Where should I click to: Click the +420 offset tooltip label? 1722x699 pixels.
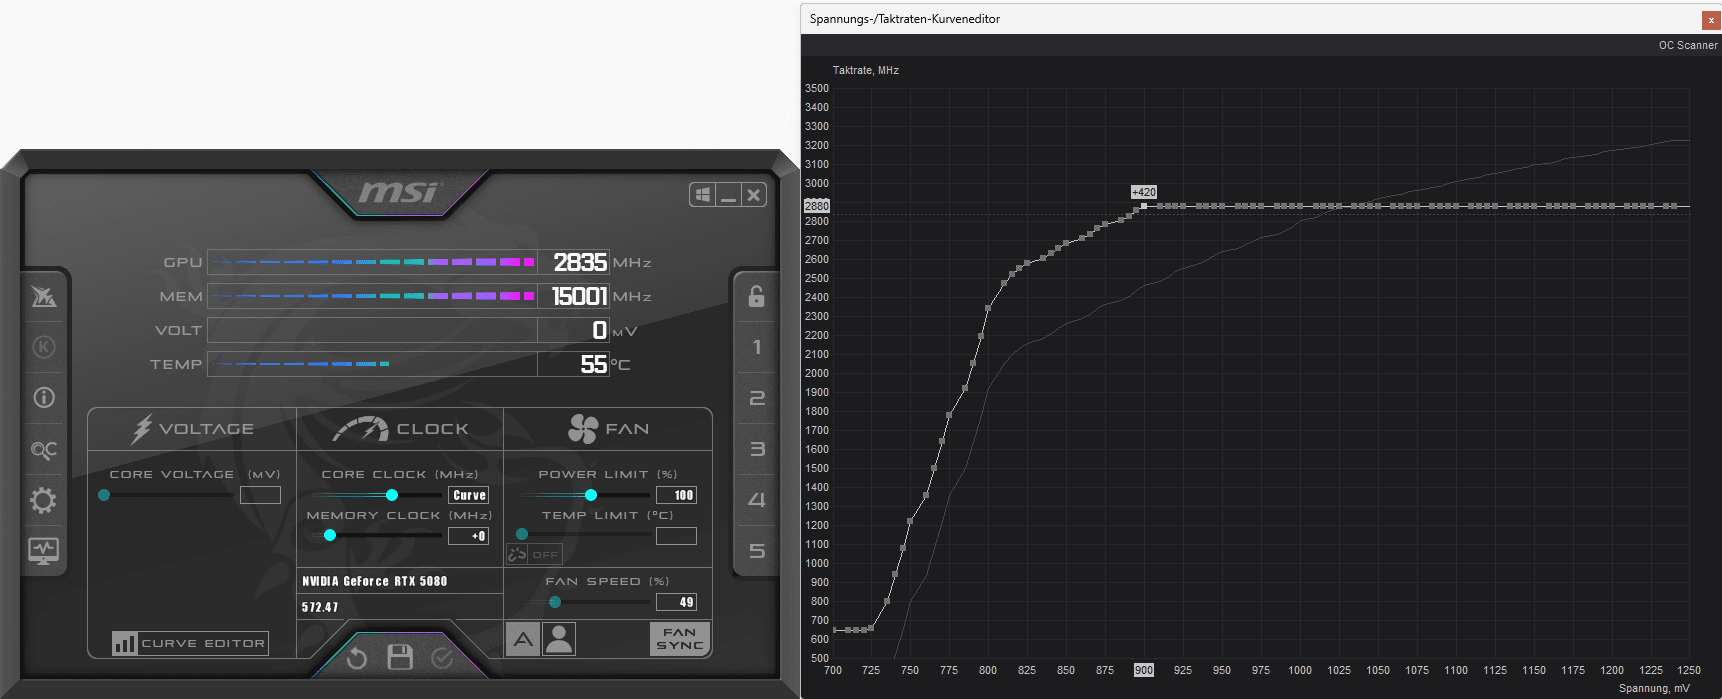click(x=1144, y=192)
